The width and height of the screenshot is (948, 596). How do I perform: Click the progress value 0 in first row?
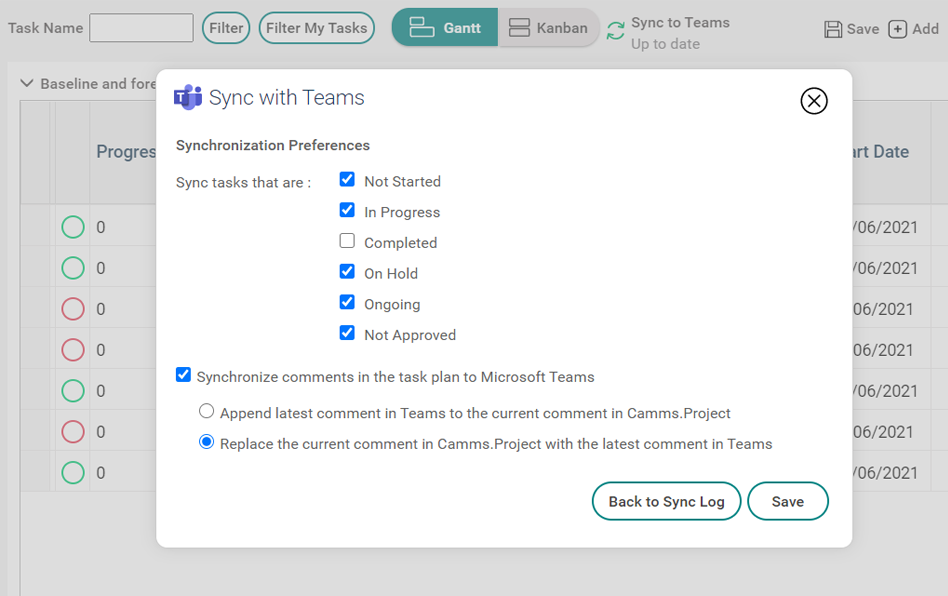click(101, 227)
